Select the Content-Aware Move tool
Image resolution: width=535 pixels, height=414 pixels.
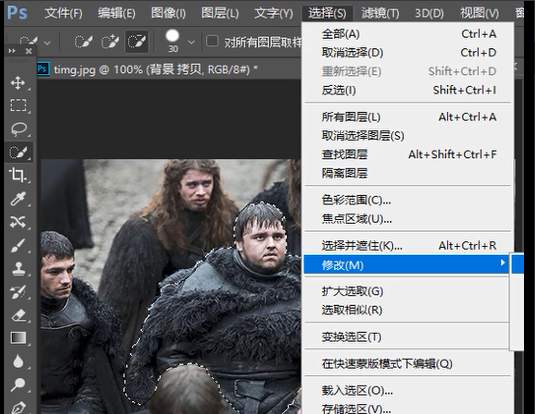coord(18,222)
